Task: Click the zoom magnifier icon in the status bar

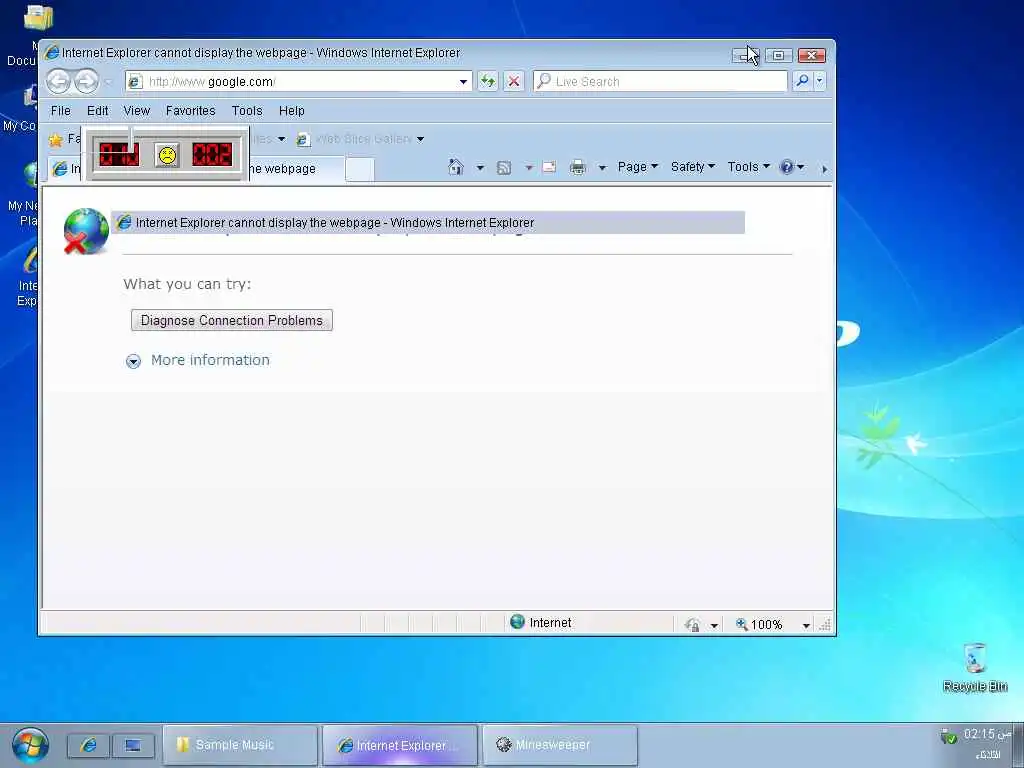Action: [741, 624]
